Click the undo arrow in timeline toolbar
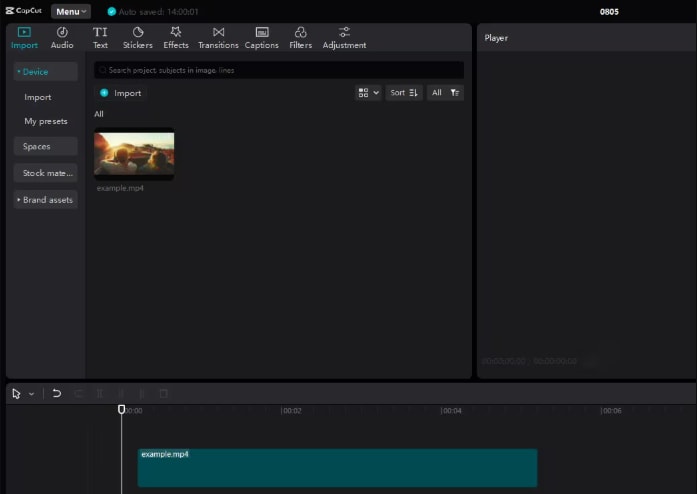The image size is (697, 494). [56, 394]
